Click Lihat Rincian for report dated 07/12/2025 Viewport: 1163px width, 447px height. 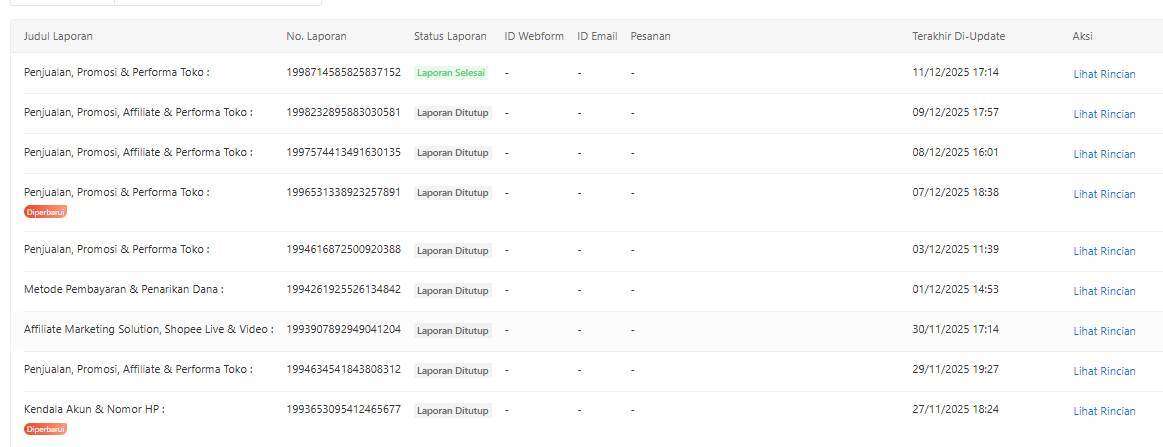tap(1104, 194)
